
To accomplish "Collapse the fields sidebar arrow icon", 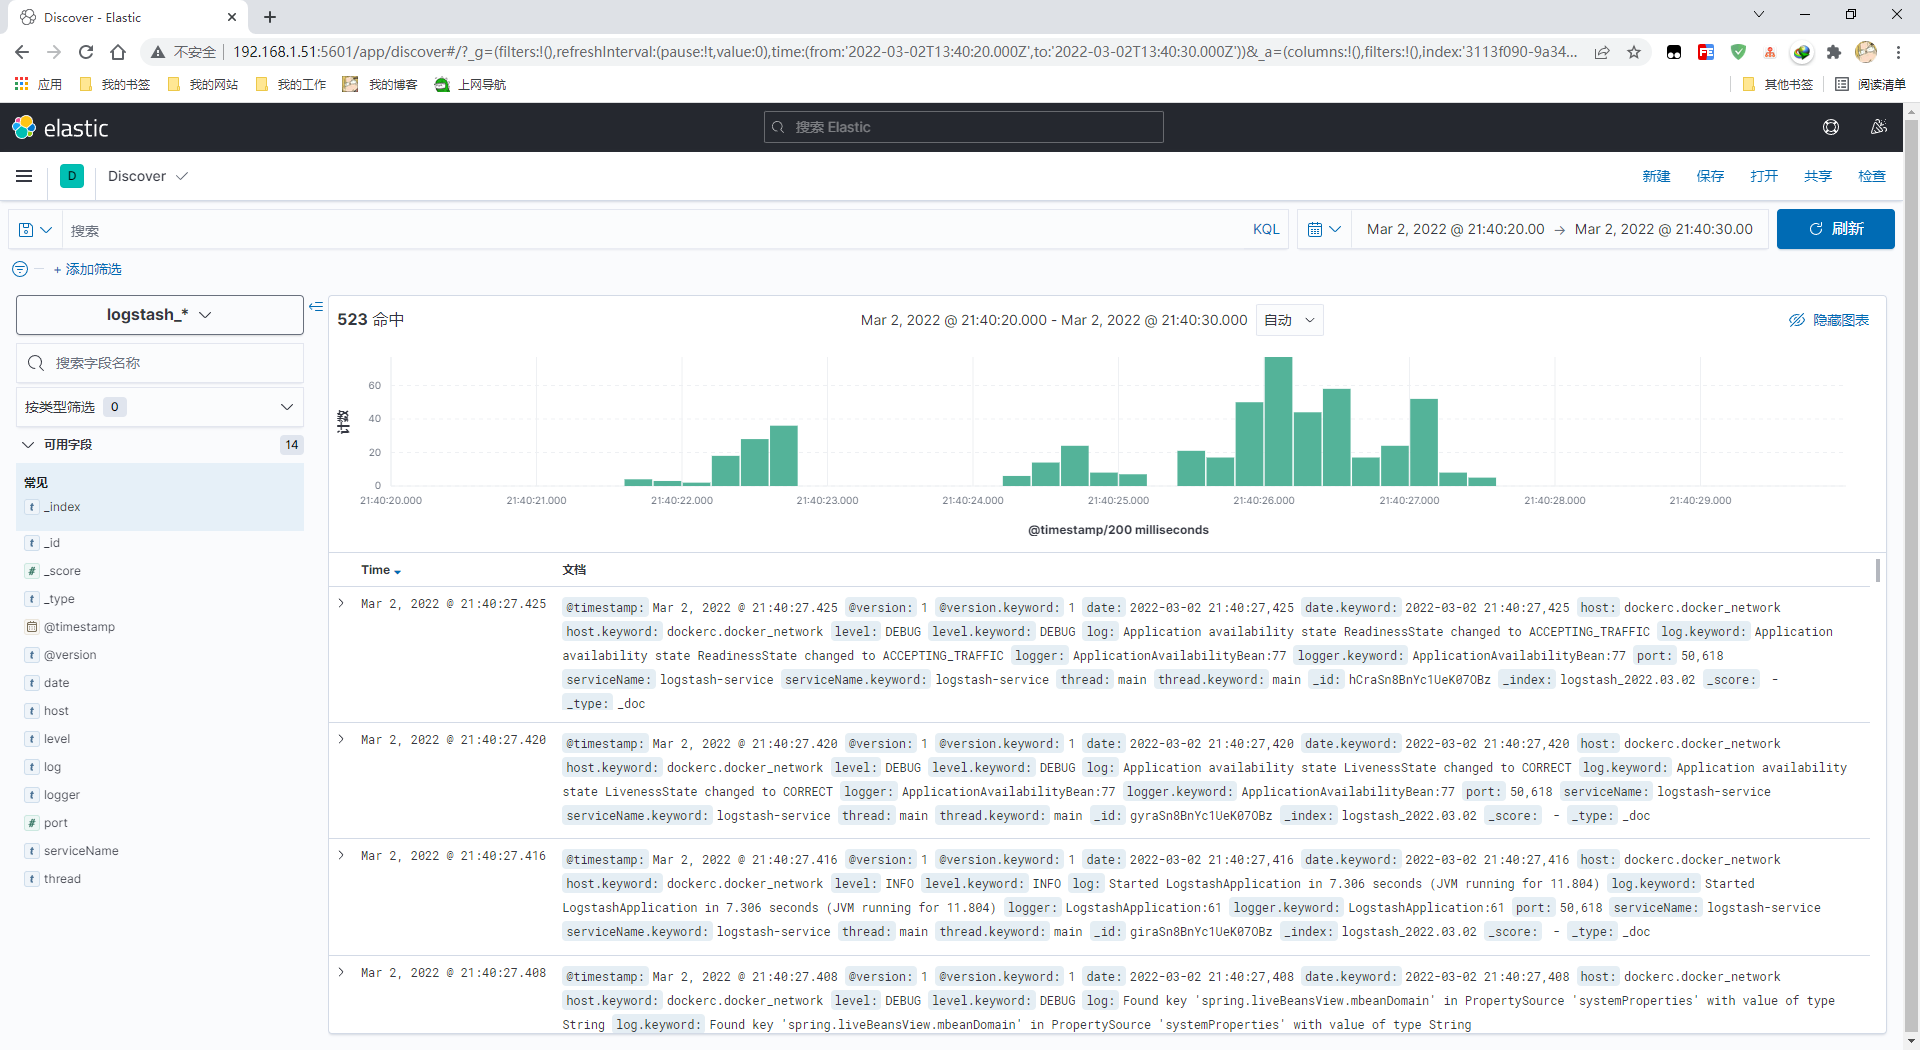I will tap(316, 307).
